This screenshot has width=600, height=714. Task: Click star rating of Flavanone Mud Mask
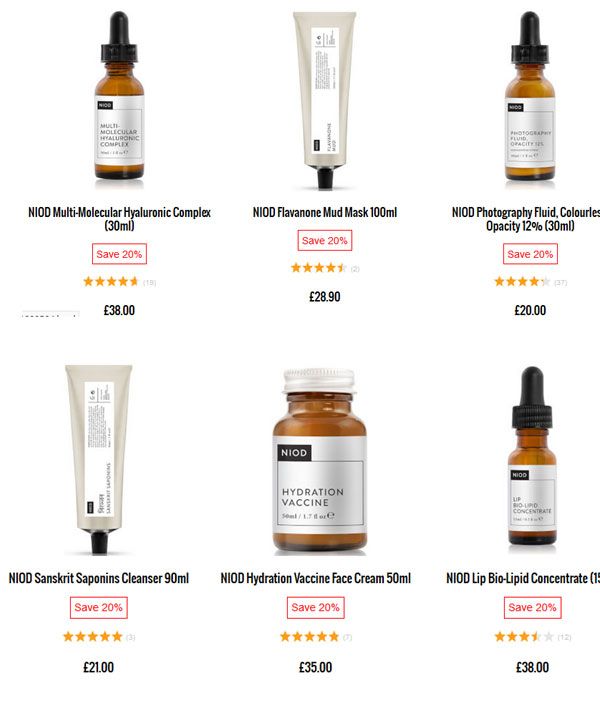319,268
